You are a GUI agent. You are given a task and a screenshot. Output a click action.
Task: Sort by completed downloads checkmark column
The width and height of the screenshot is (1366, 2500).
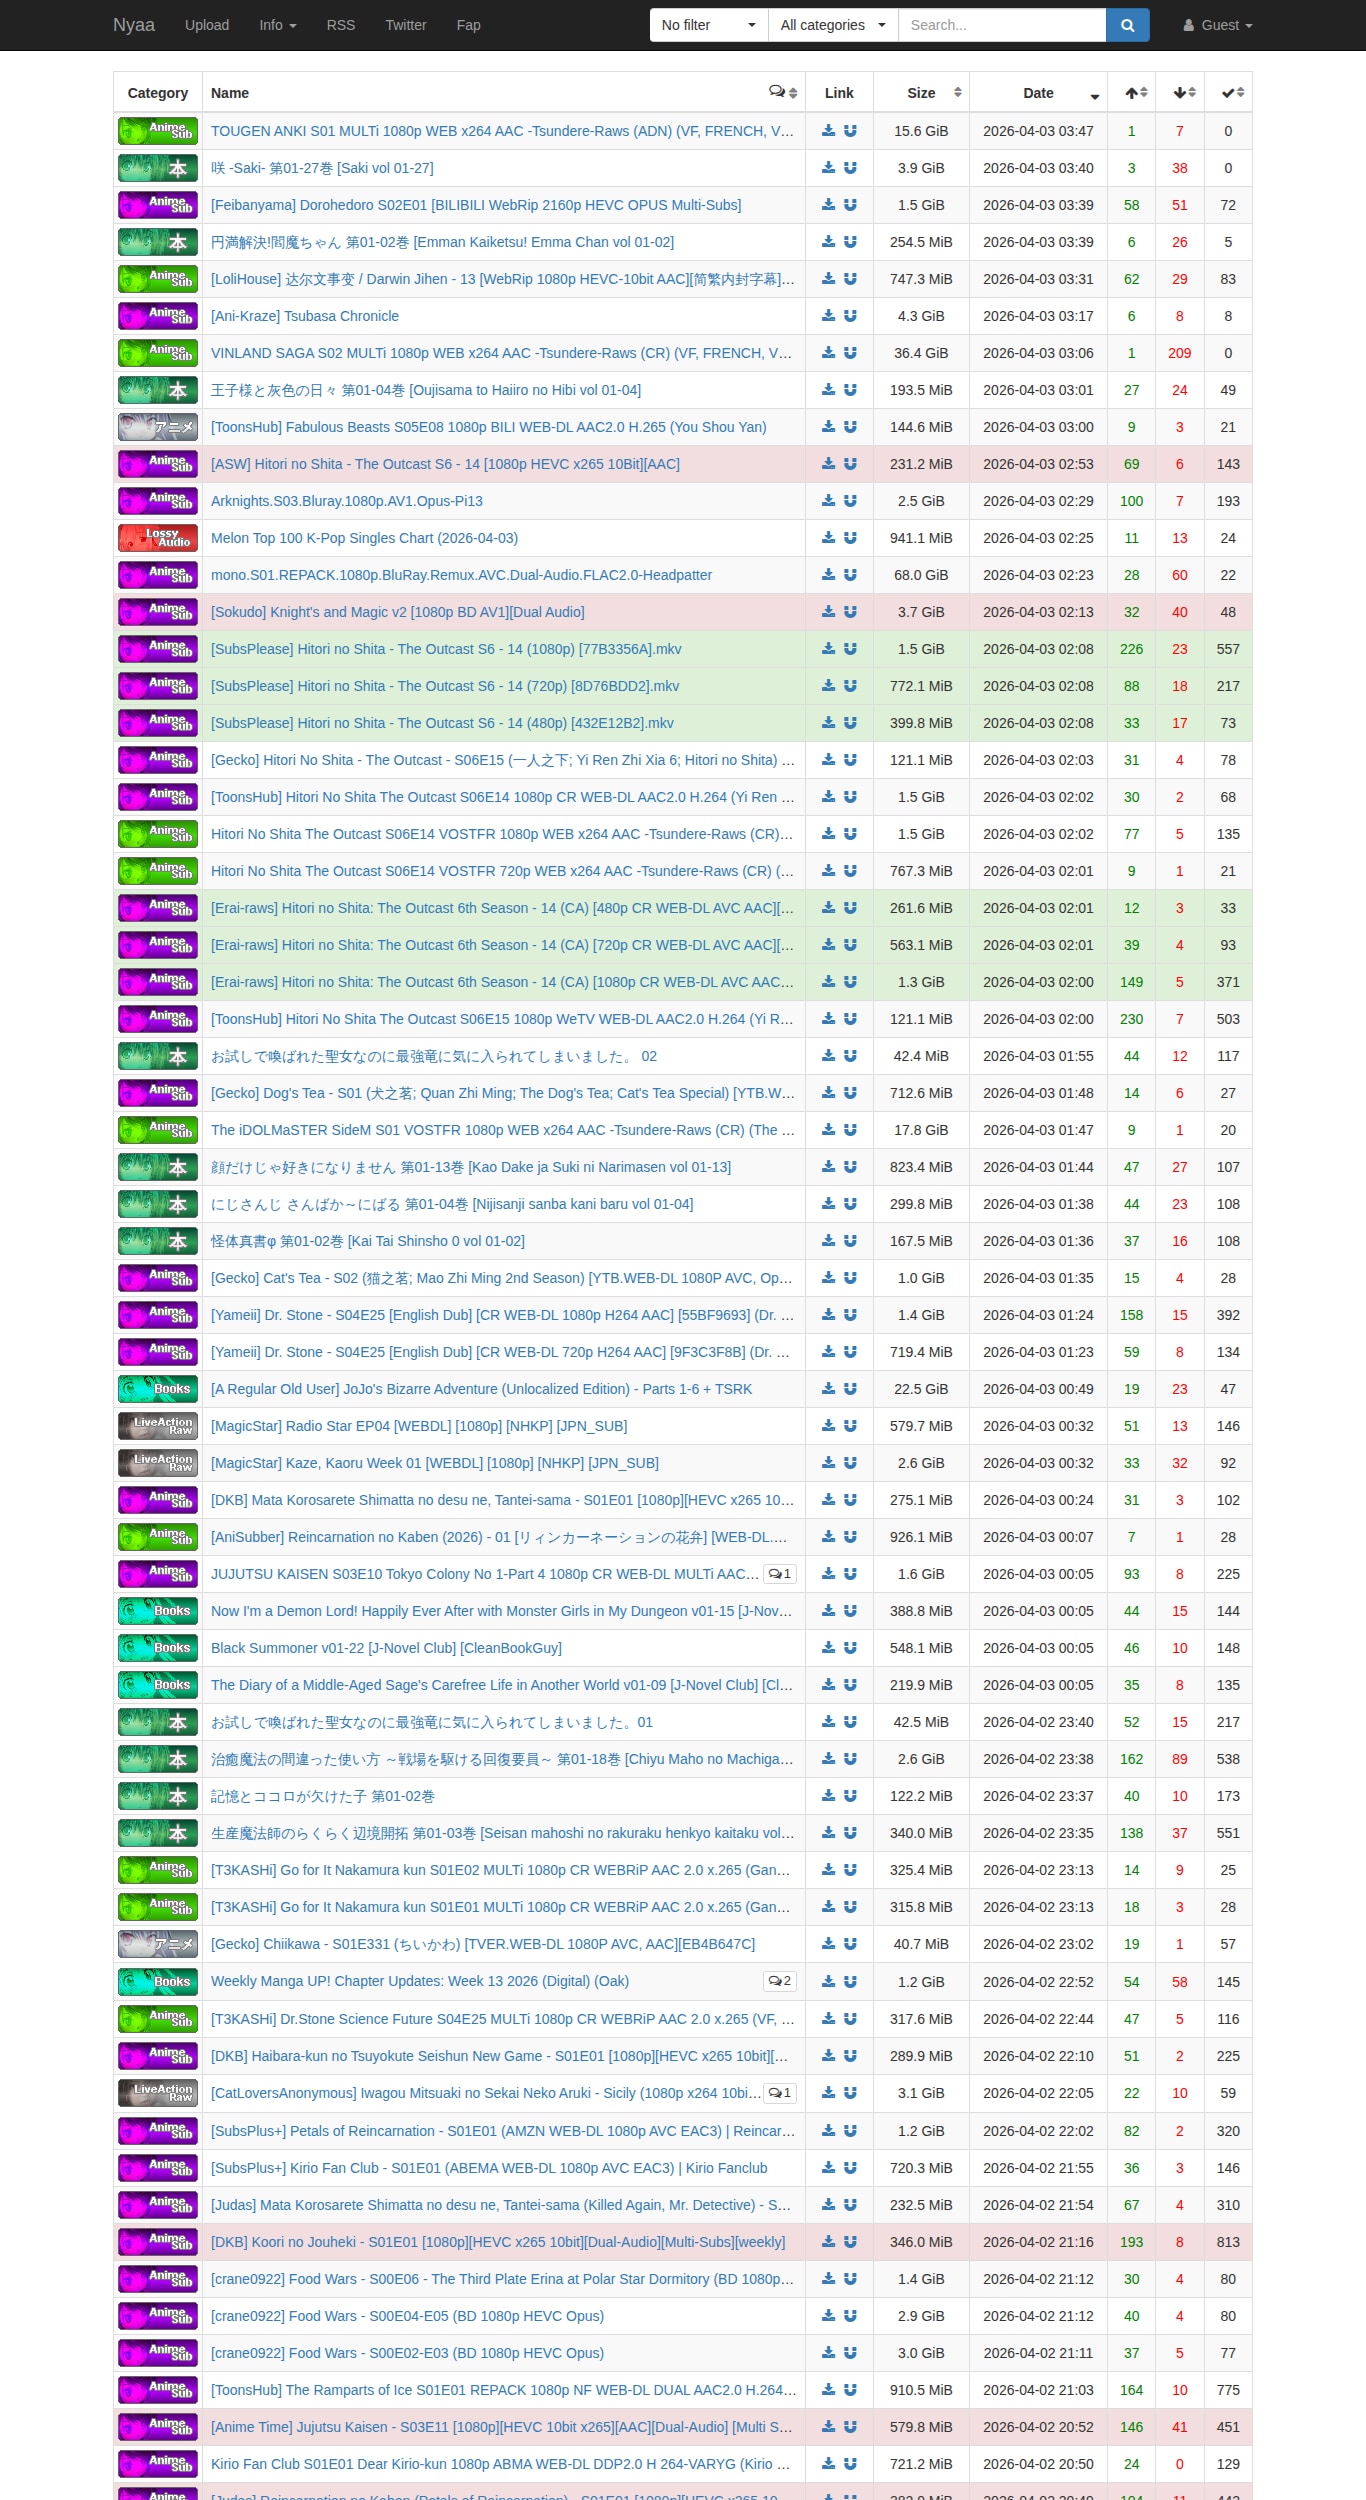click(1228, 93)
